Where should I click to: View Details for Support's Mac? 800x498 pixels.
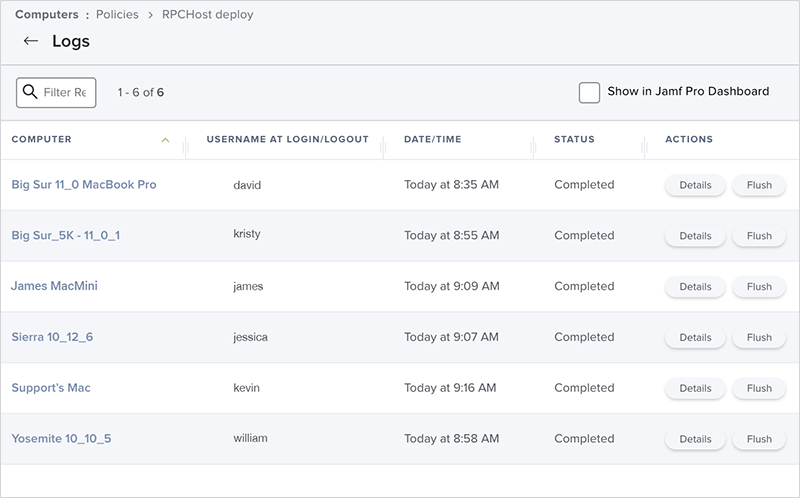695,388
